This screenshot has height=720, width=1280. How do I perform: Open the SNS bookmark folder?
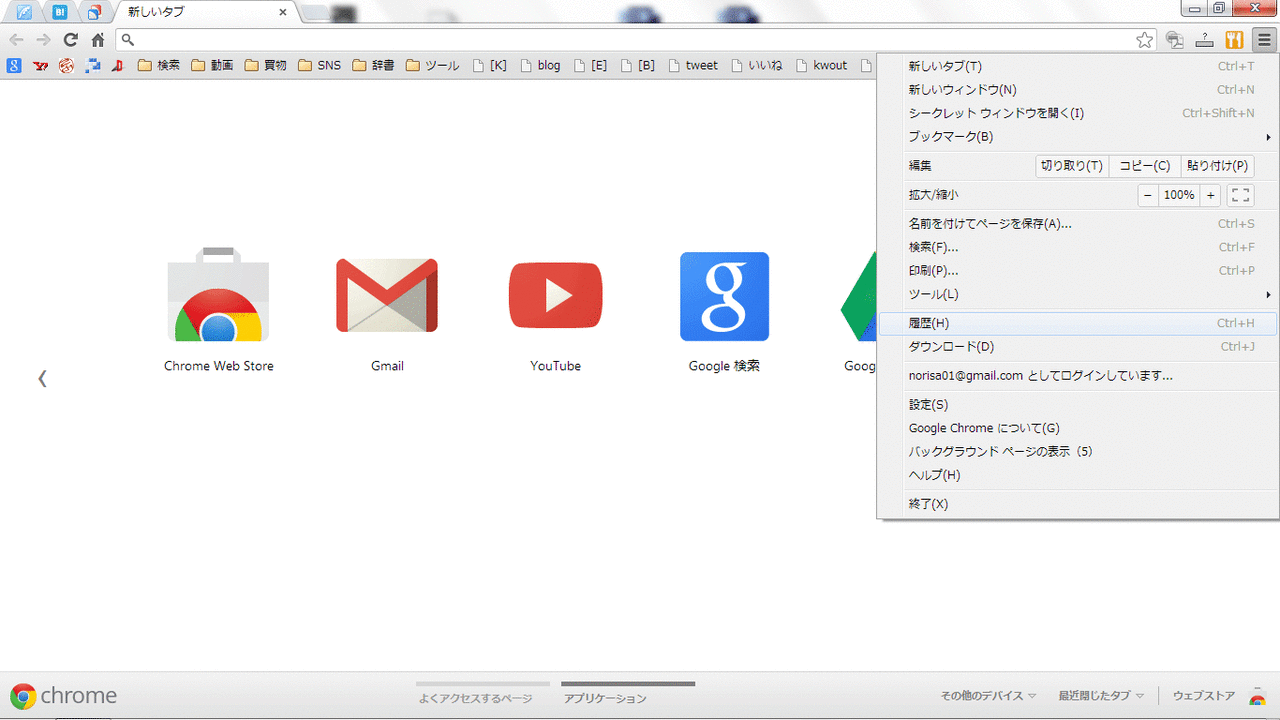coord(319,66)
